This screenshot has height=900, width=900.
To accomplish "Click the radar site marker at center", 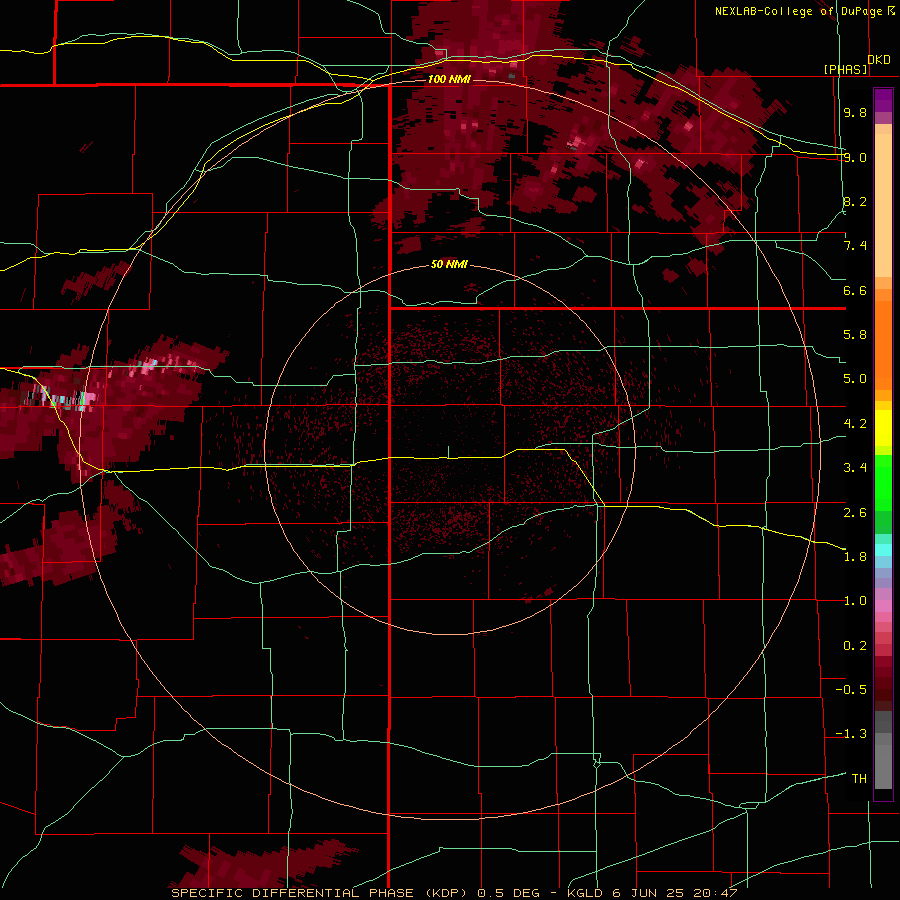I will click(x=449, y=452).
